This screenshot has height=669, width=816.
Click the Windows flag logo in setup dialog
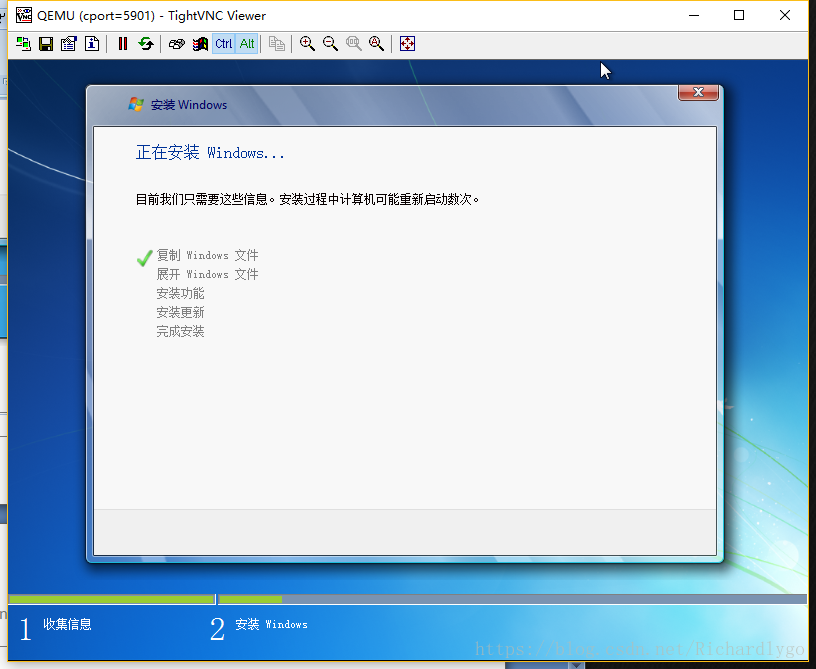tap(136, 104)
